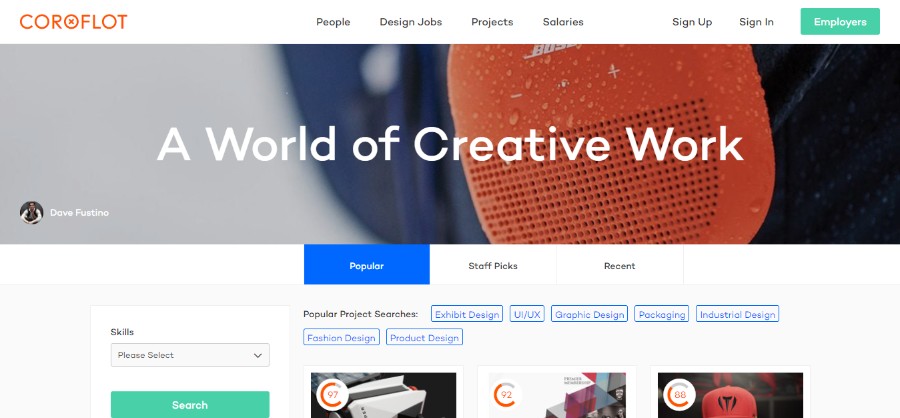Switch to the Staff Picks tab
Viewport: 900px width, 418px height.
[493, 265]
